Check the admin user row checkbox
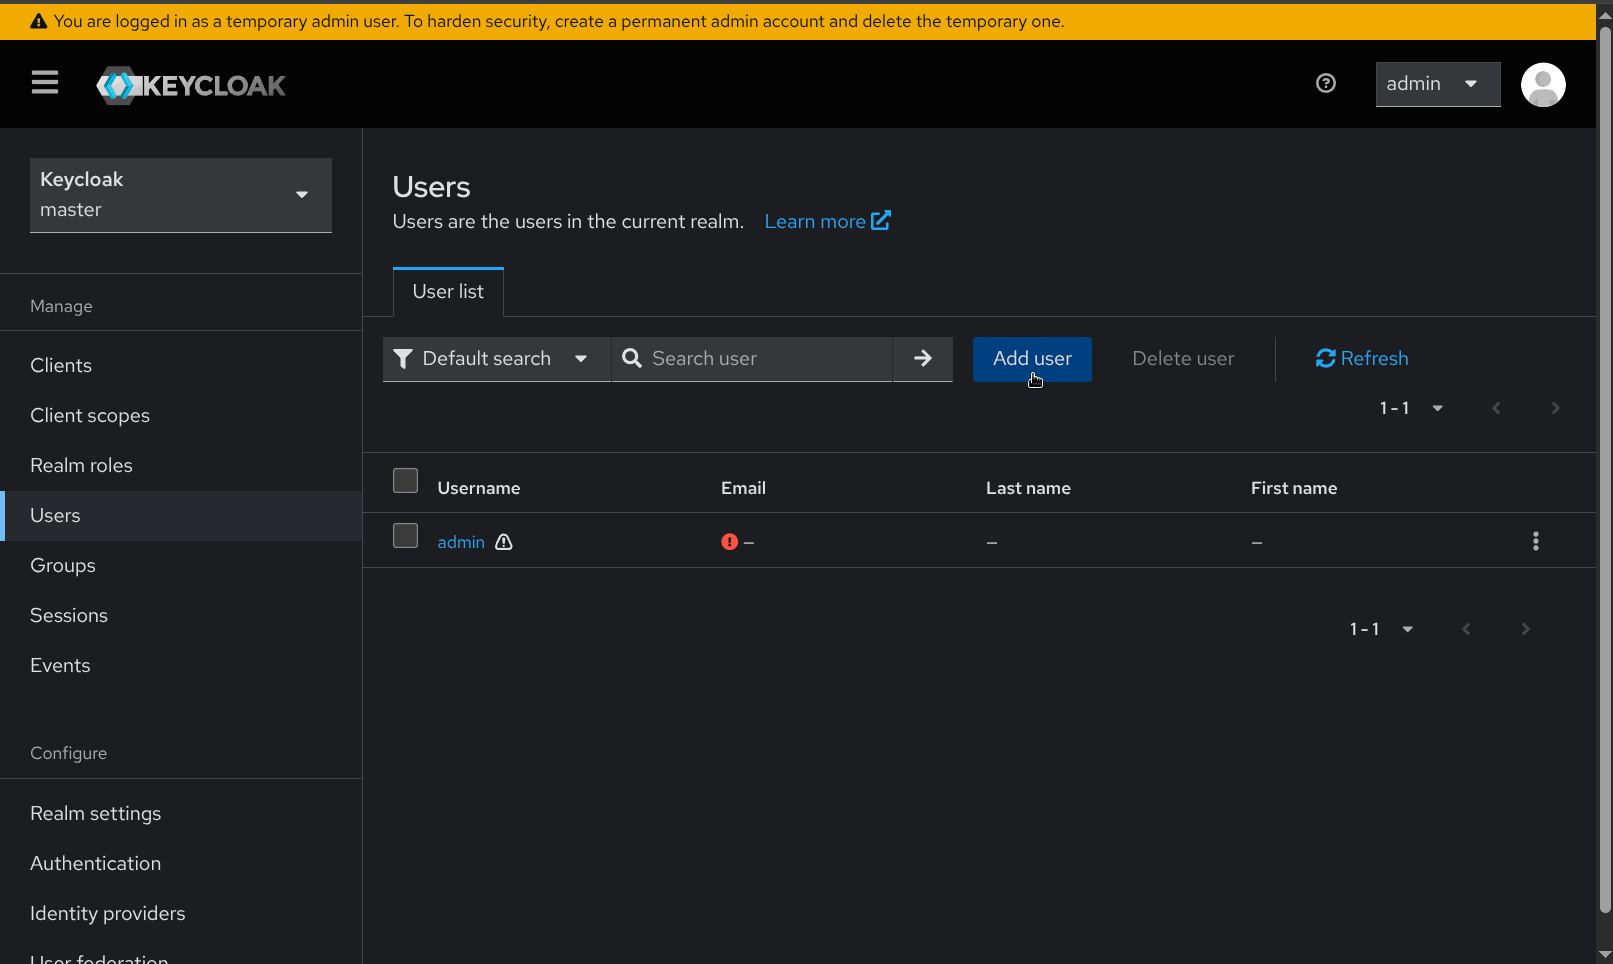The width and height of the screenshot is (1613, 964). tap(405, 536)
